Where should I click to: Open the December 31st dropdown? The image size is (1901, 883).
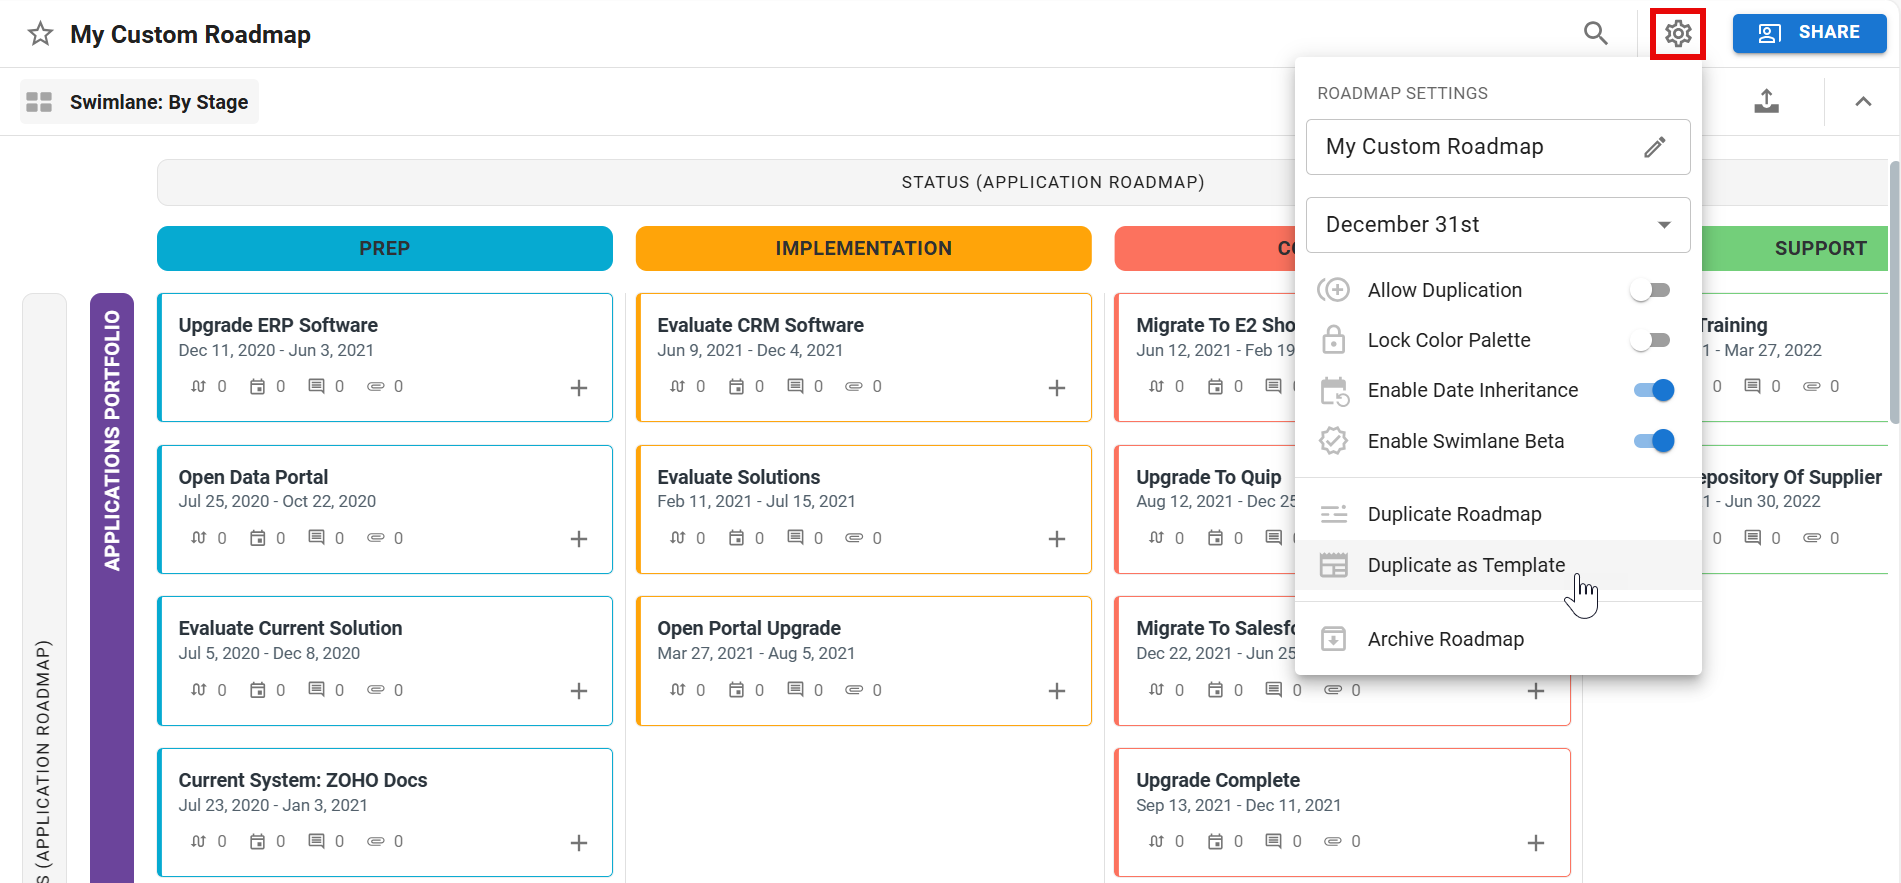click(x=1497, y=225)
